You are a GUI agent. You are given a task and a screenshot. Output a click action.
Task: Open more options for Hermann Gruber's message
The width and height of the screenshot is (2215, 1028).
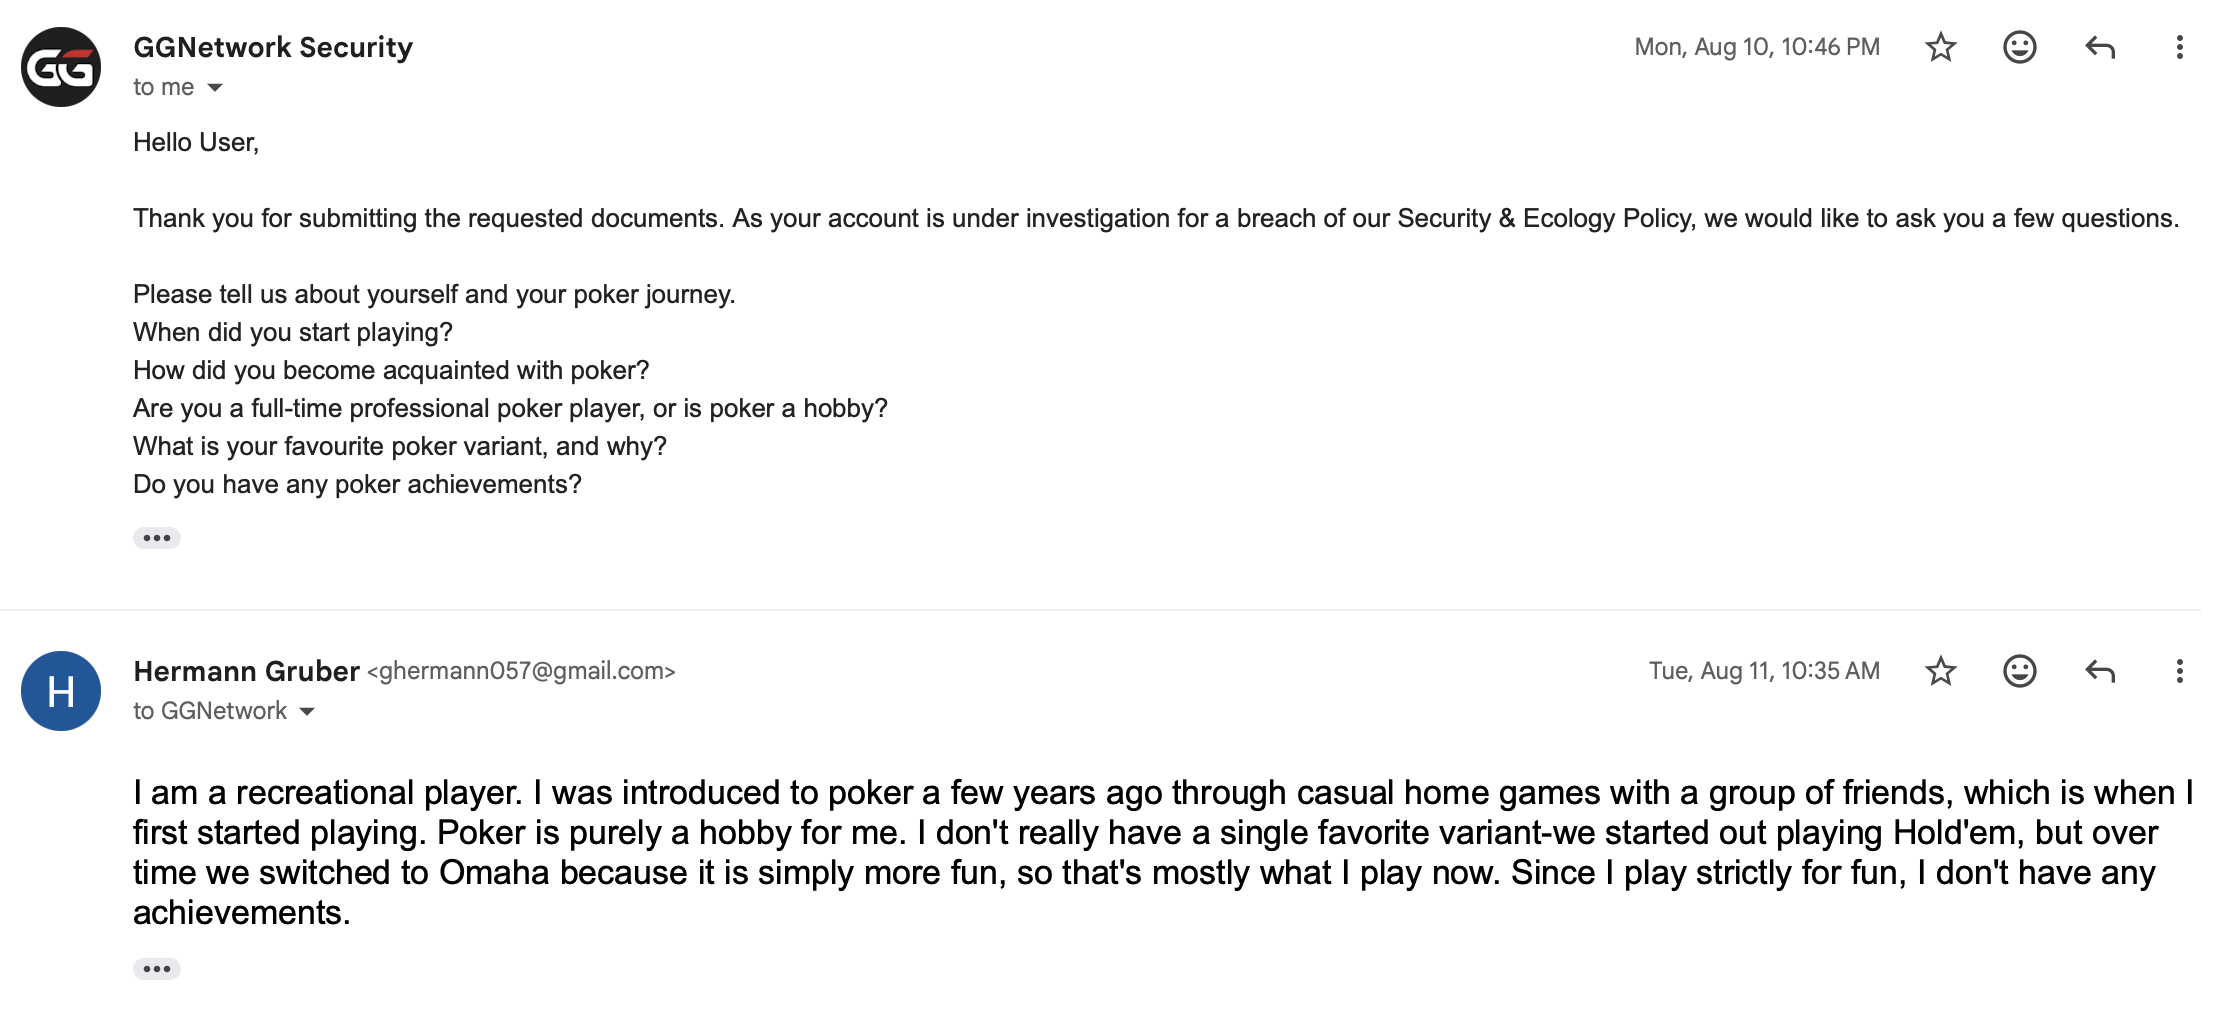(x=2179, y=671)
